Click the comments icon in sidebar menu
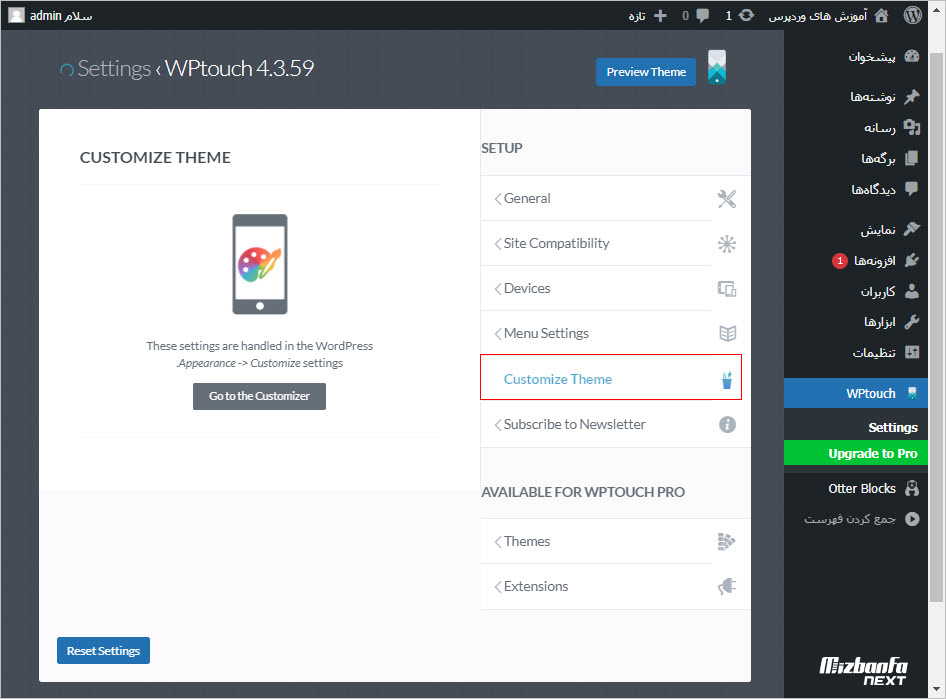 click(x=912, y=189)
